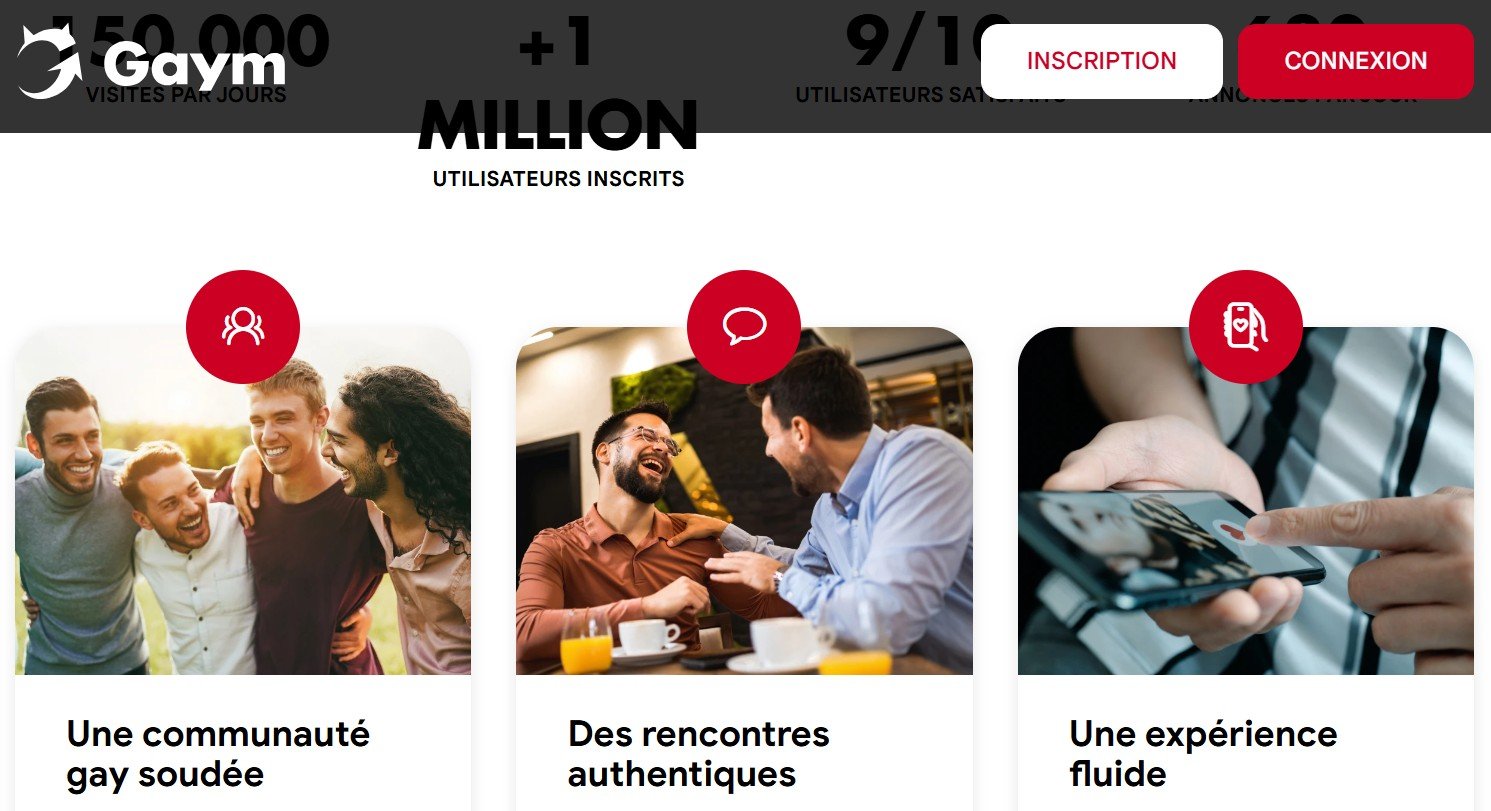Click the 'UTILISATEURS SATISFAITS' label
Image resolution: width=1491 pixels, height=811 pixels.
(x=930, y=96)
